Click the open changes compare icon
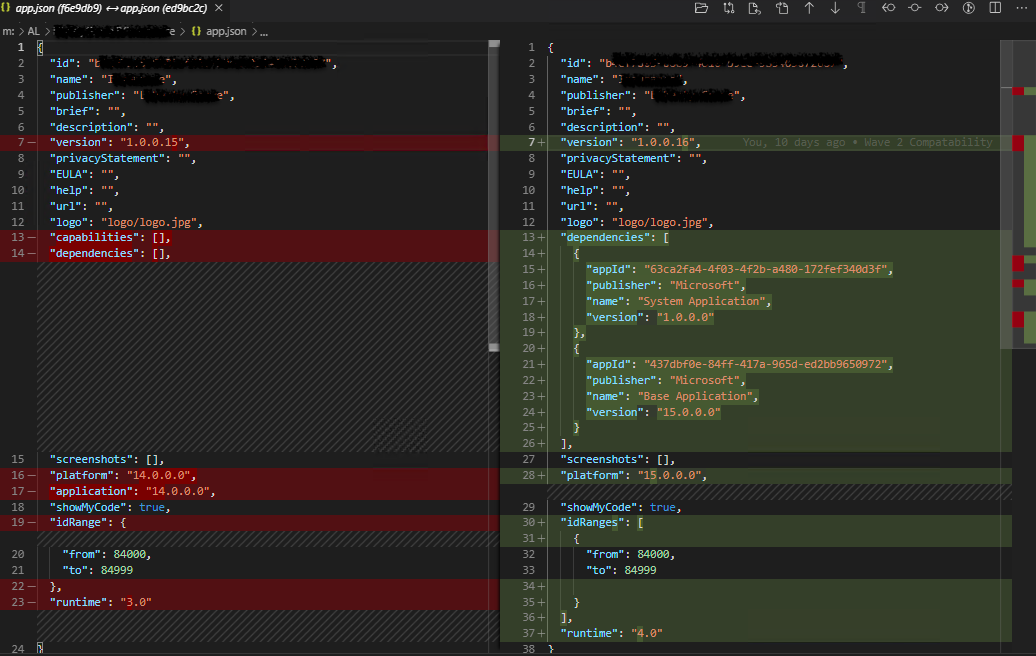The width and height of the screenshot is (1036, 656). click(728, 8)
